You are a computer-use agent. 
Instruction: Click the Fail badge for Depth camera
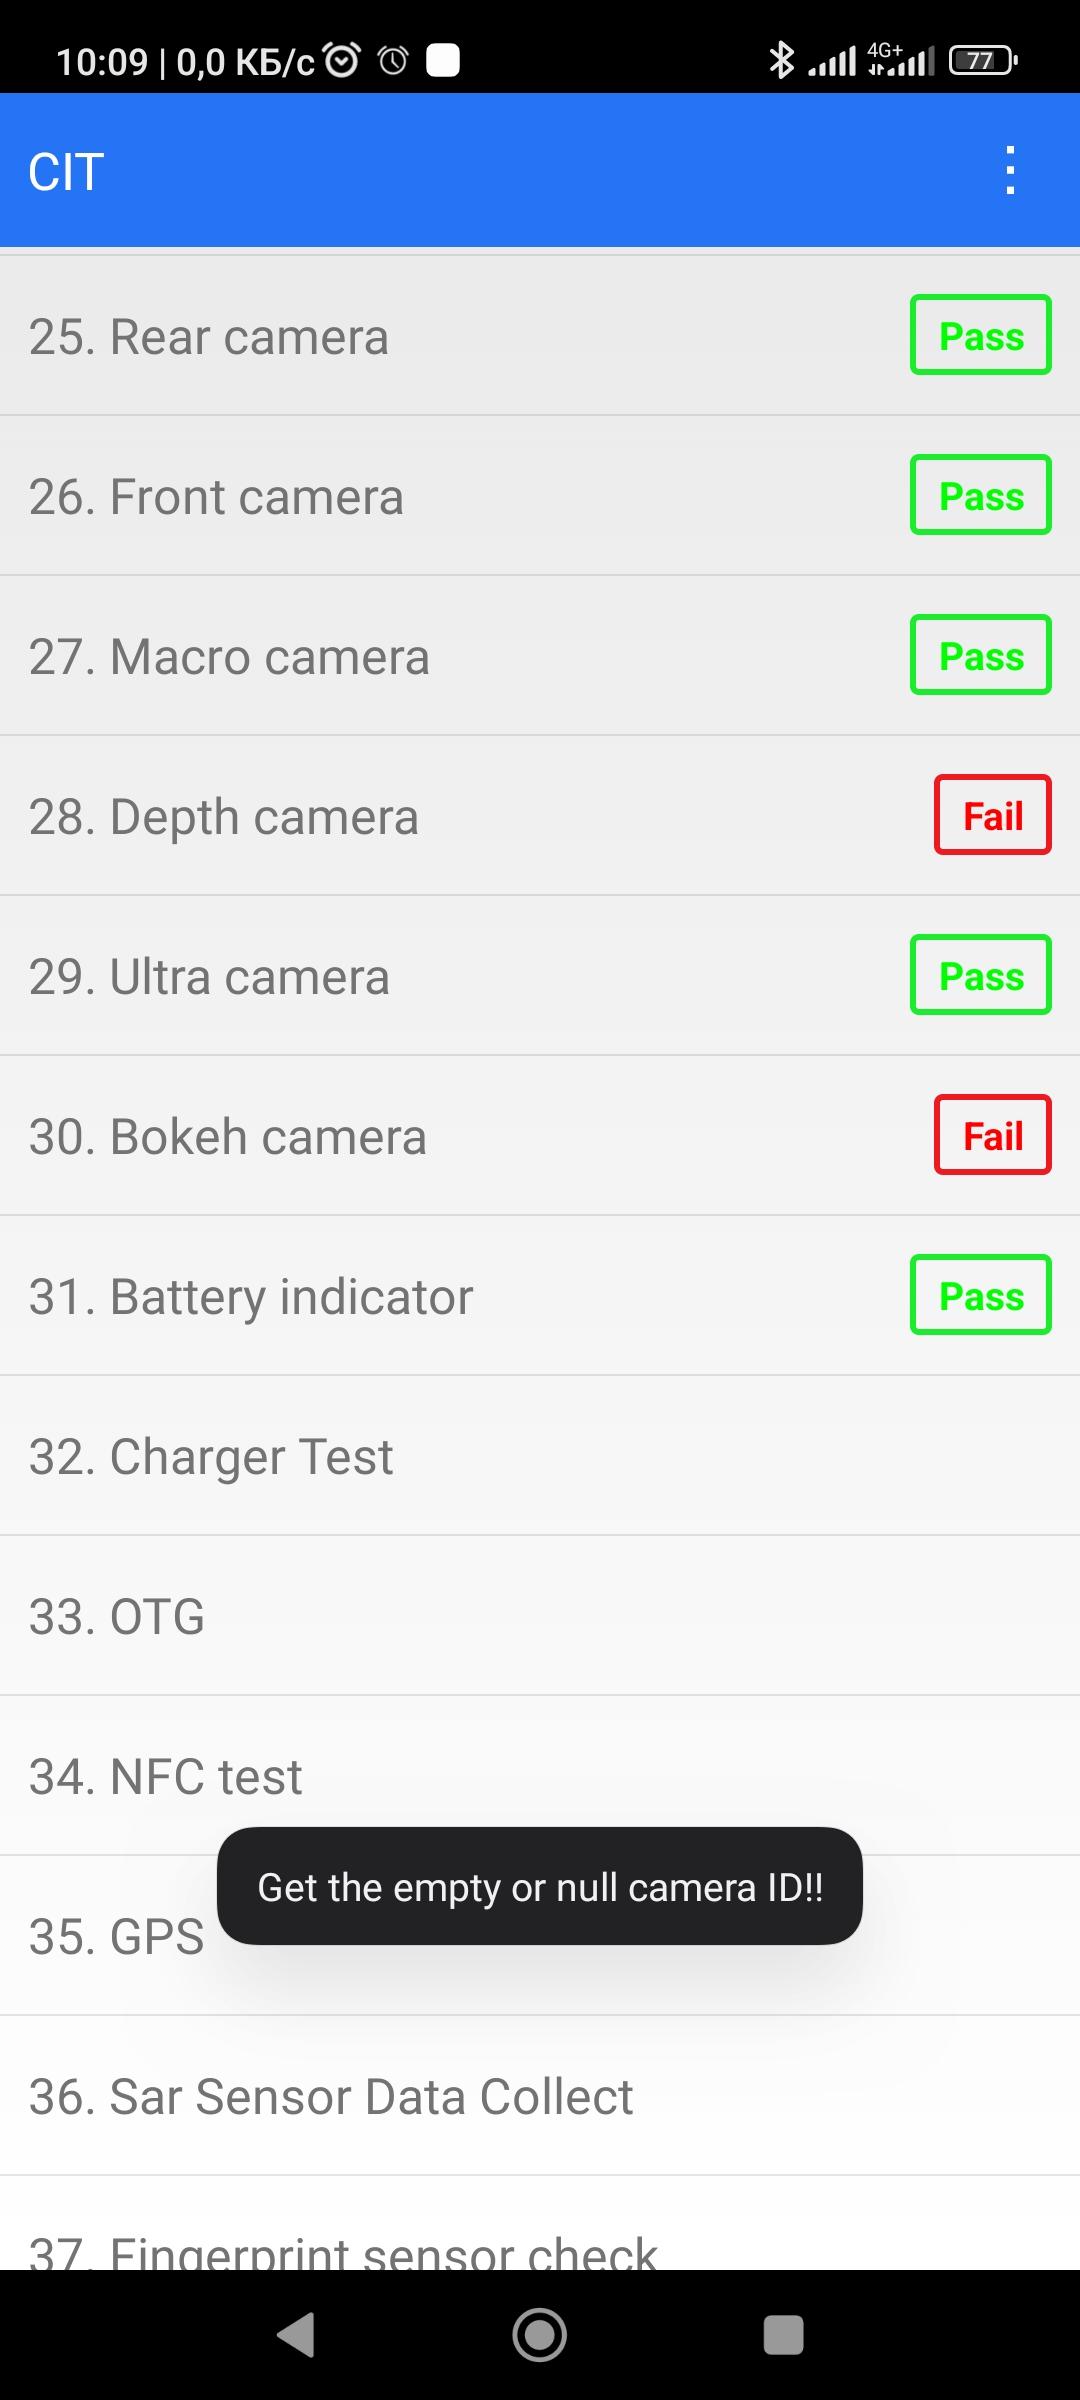pyautogui.click(x=992, y=816)
